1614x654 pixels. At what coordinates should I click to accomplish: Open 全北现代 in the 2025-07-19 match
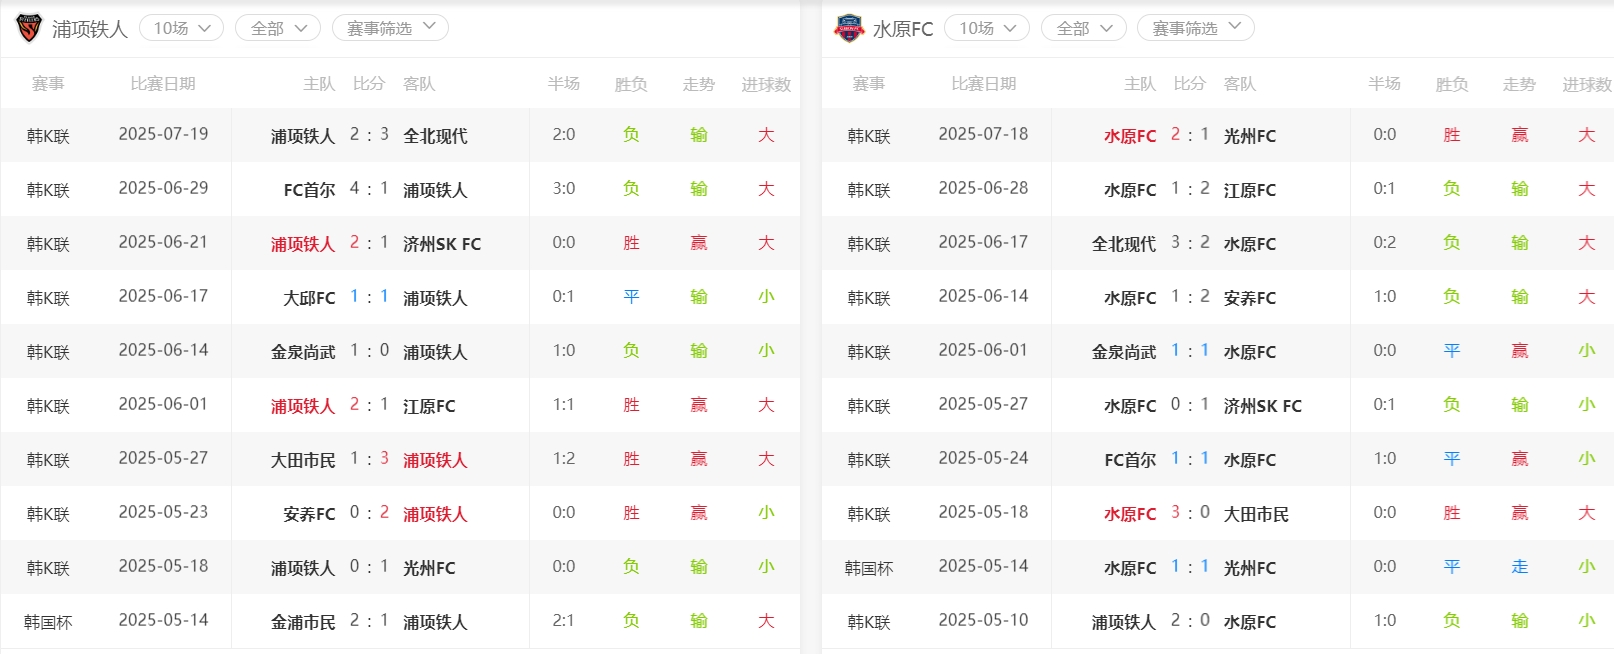click(435, 136)
